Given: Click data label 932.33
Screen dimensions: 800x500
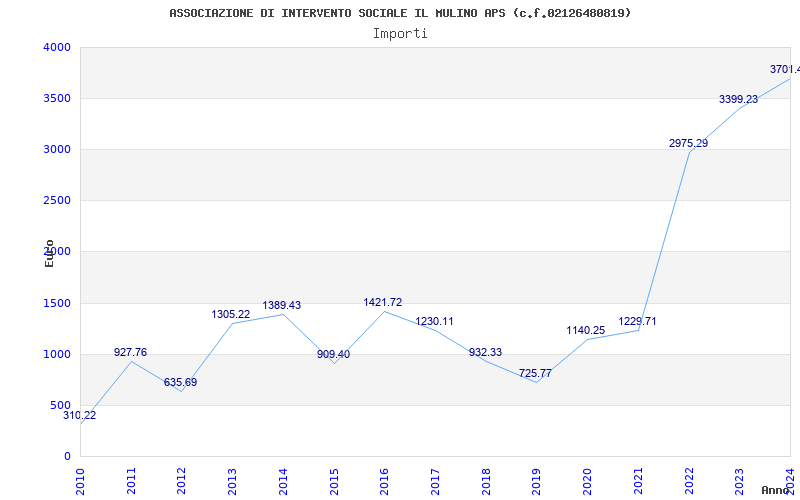Looking at the screenshot, I should point(485,352).
